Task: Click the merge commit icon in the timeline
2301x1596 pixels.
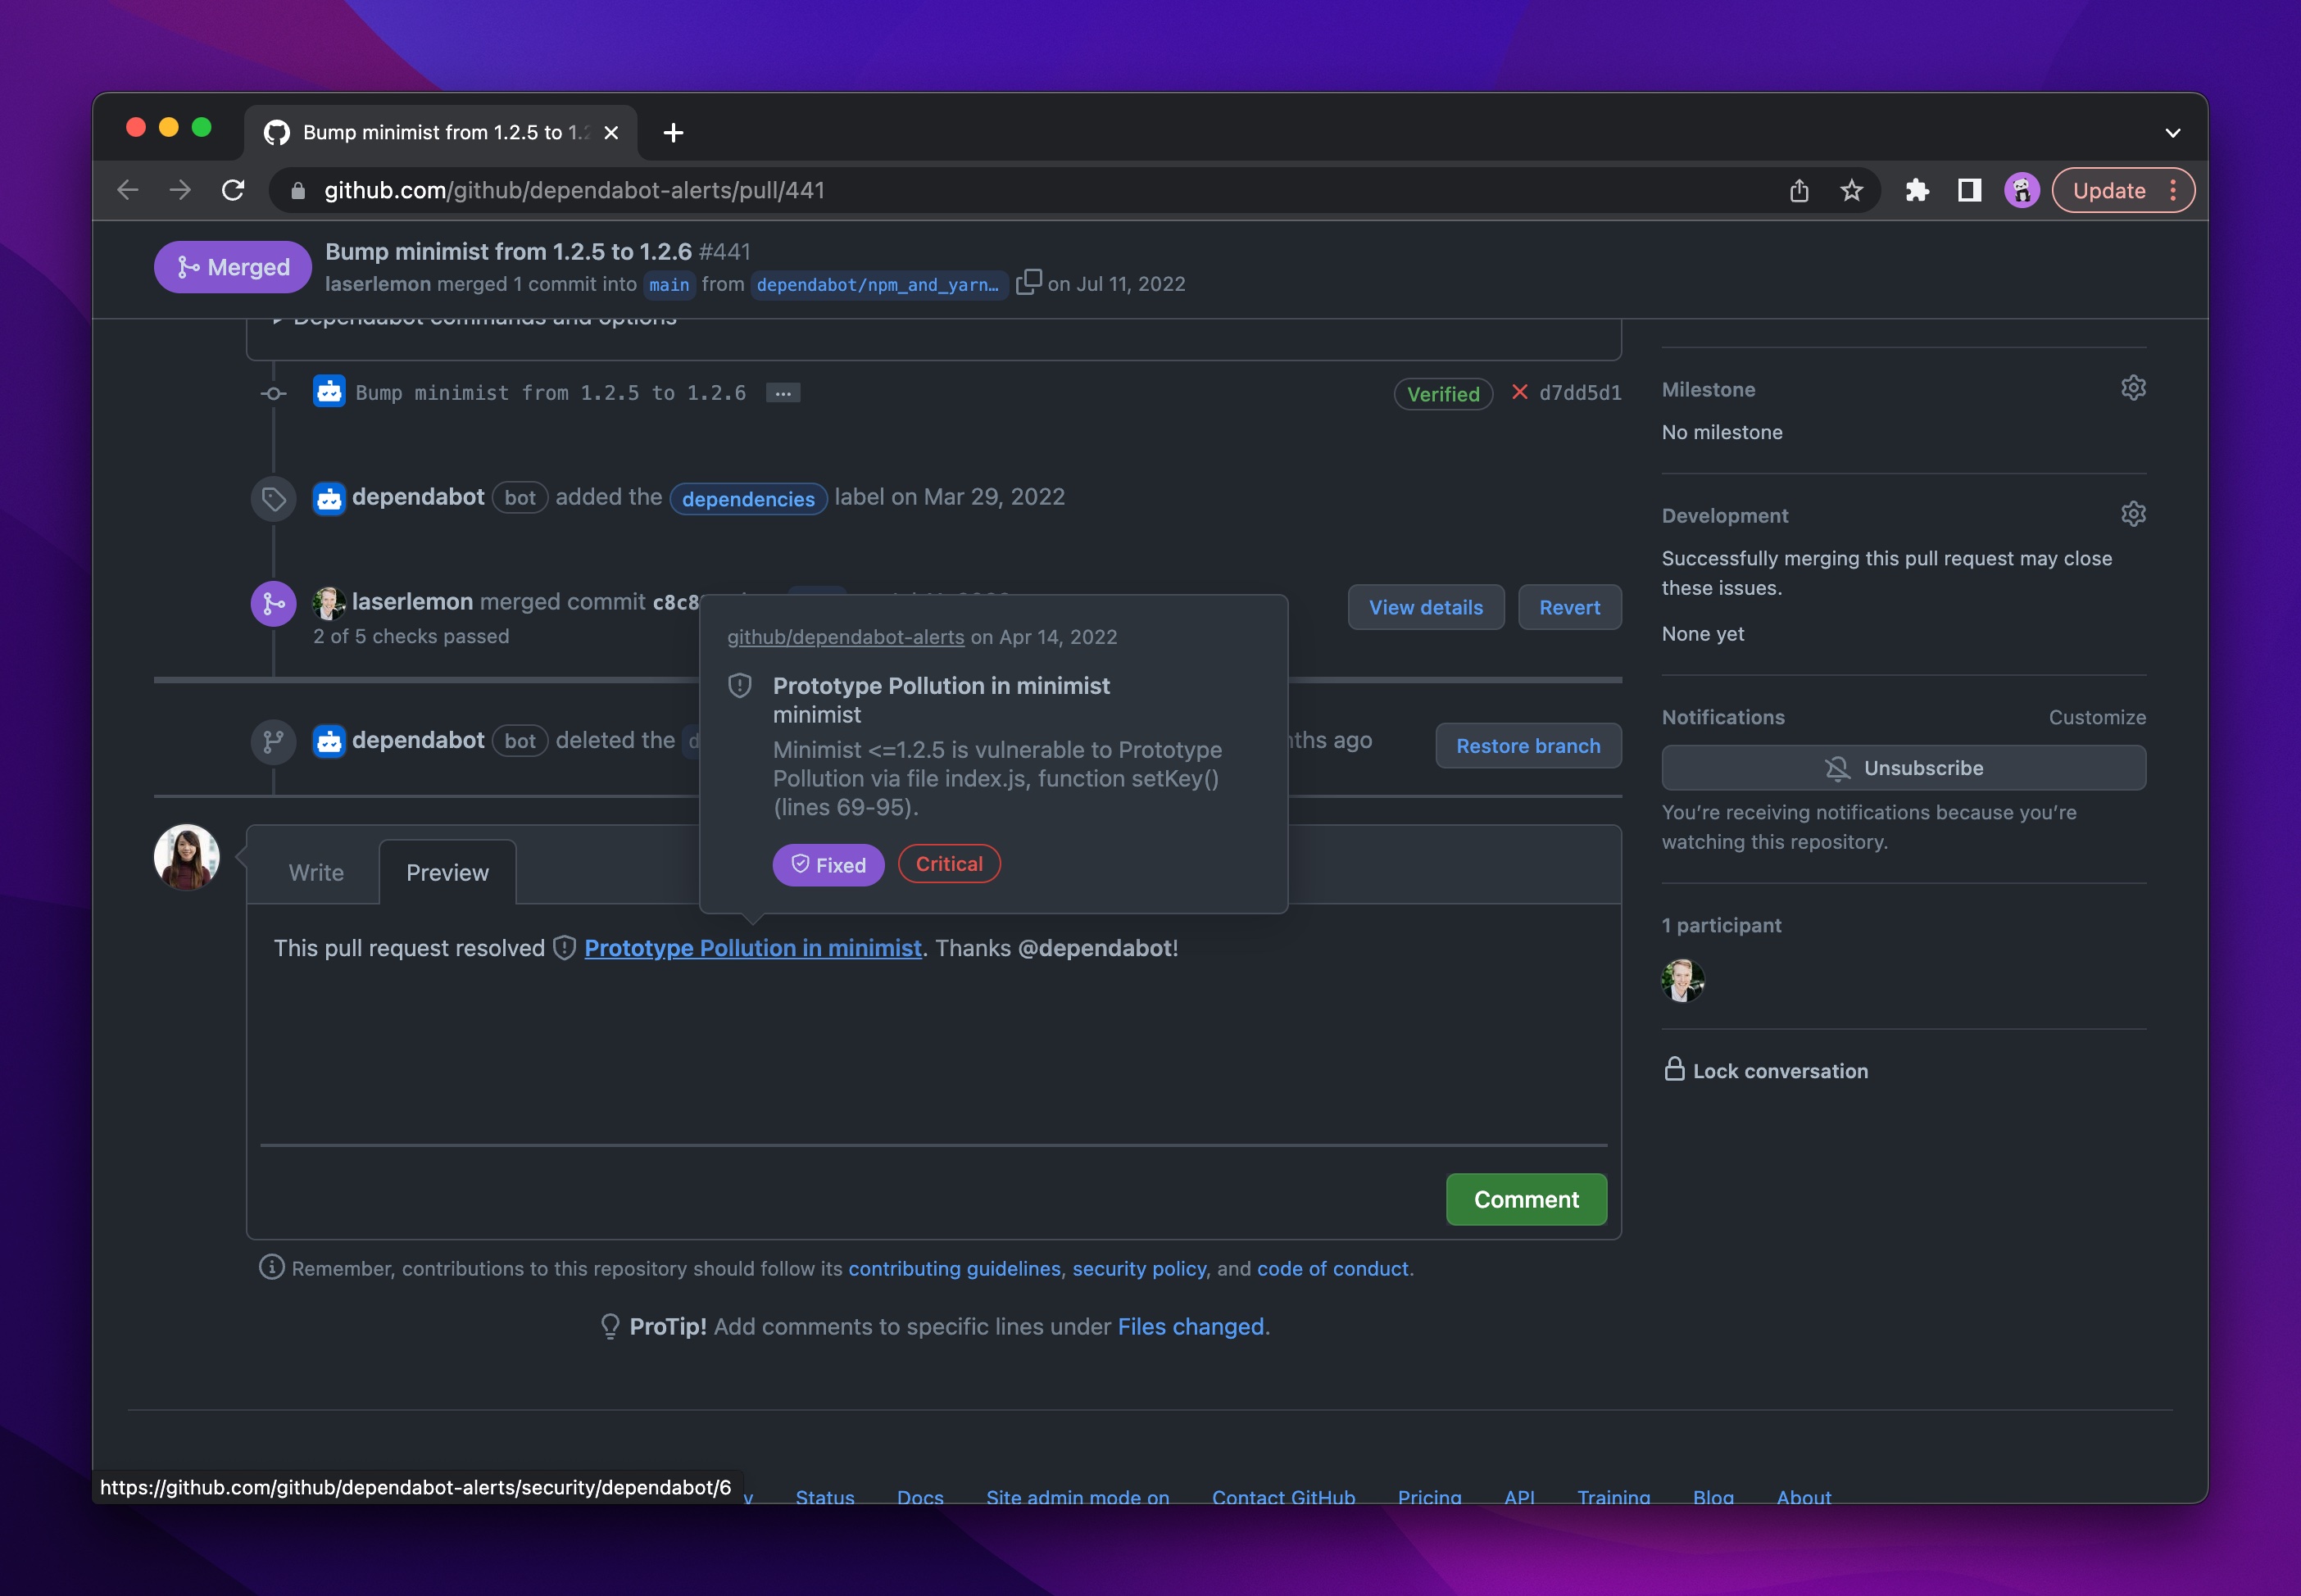Action: [x=273, y=603]
